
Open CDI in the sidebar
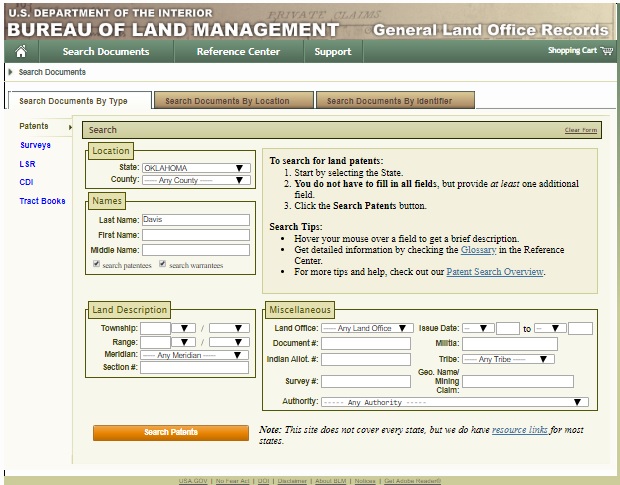[x=26, y=182]
